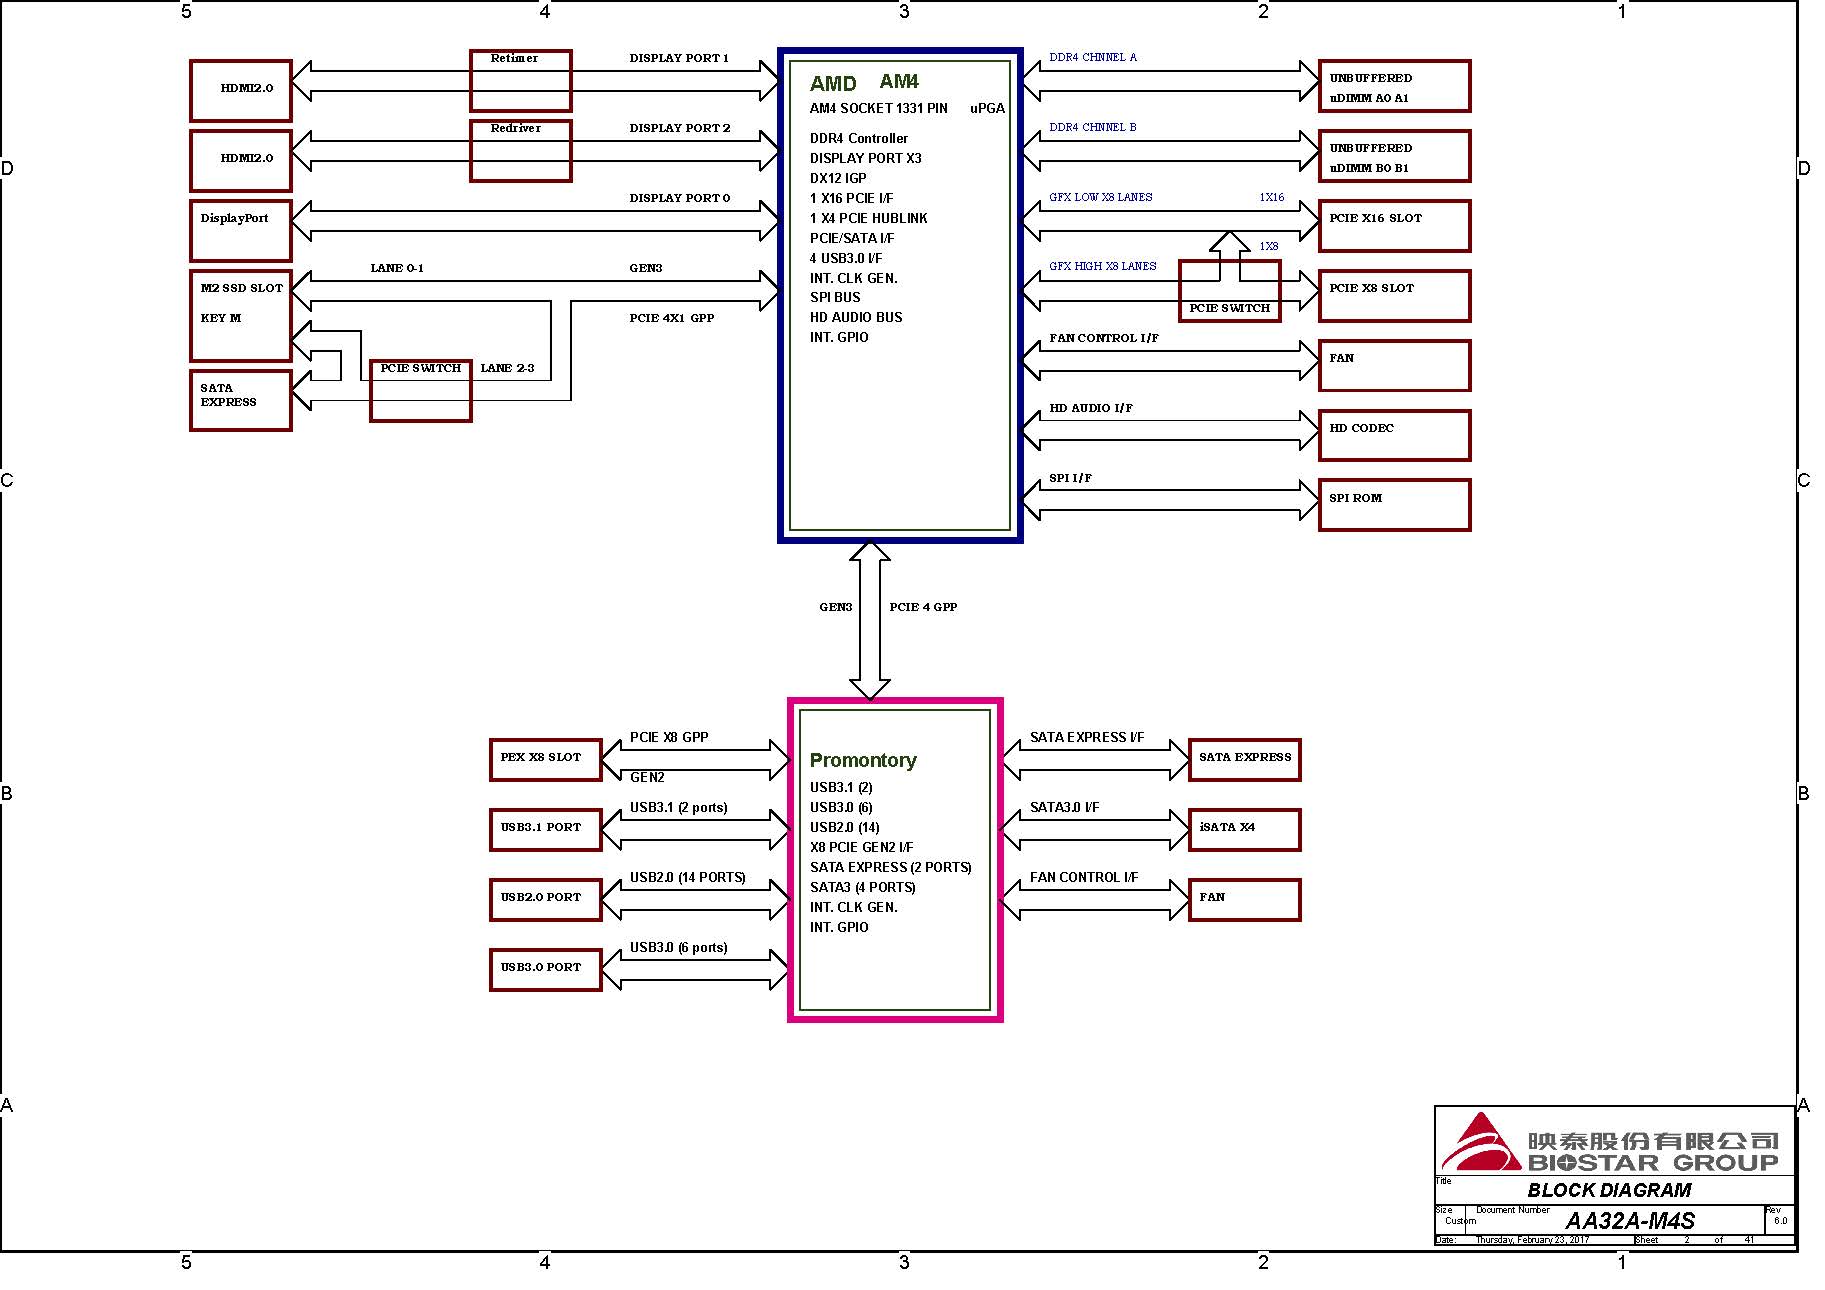Select the USB3.1 PORT block
This screenshot has height=1290, width=1825.
pos(545,830)
